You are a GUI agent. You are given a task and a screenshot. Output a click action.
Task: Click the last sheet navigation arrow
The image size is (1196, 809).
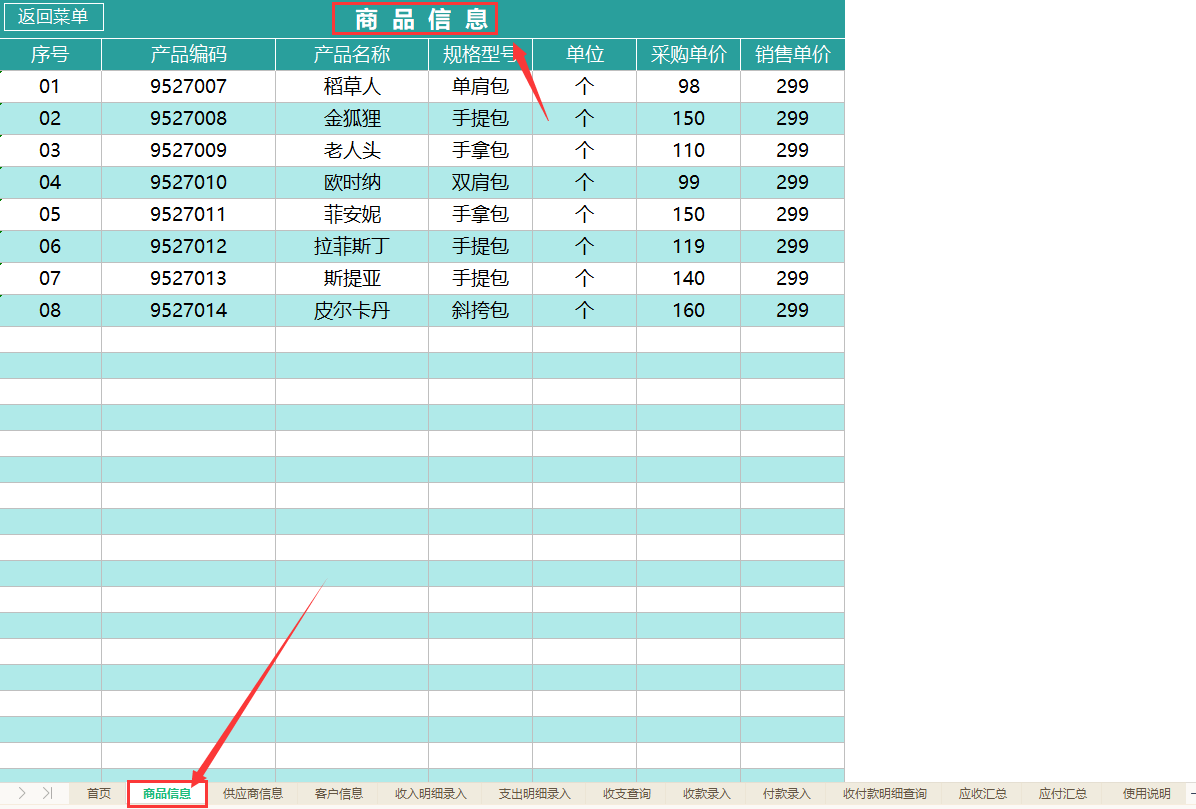tap(46, 793)
